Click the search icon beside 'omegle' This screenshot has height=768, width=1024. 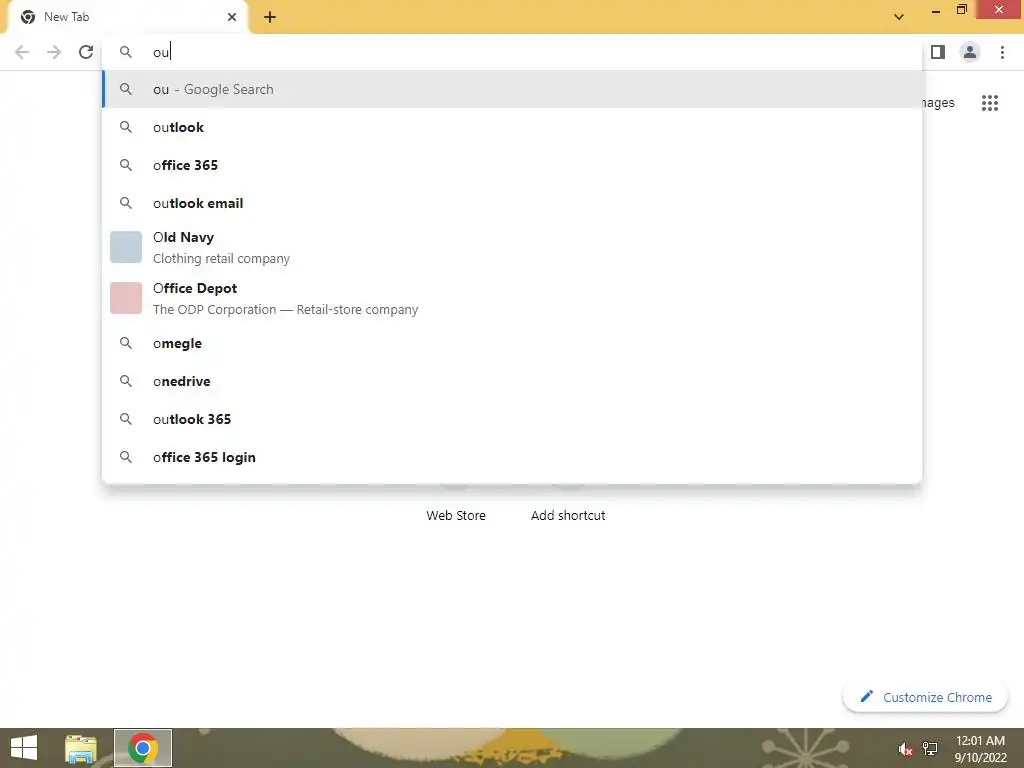pos(126,344)
